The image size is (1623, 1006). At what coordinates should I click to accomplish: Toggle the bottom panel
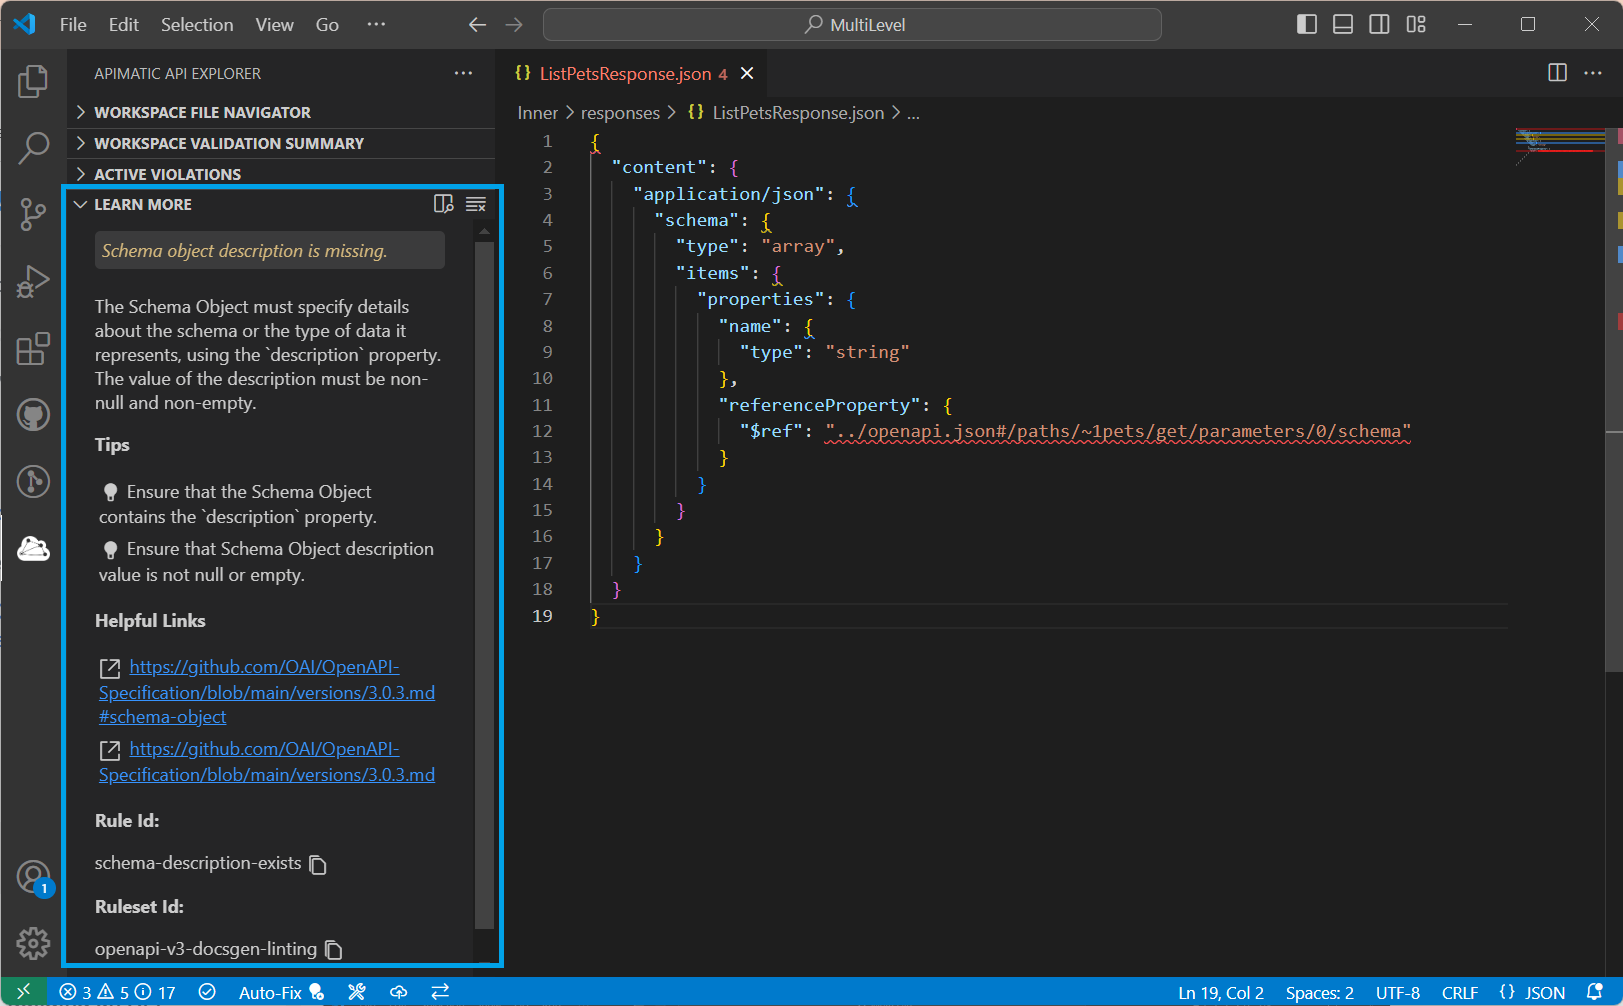point(1343,24)
